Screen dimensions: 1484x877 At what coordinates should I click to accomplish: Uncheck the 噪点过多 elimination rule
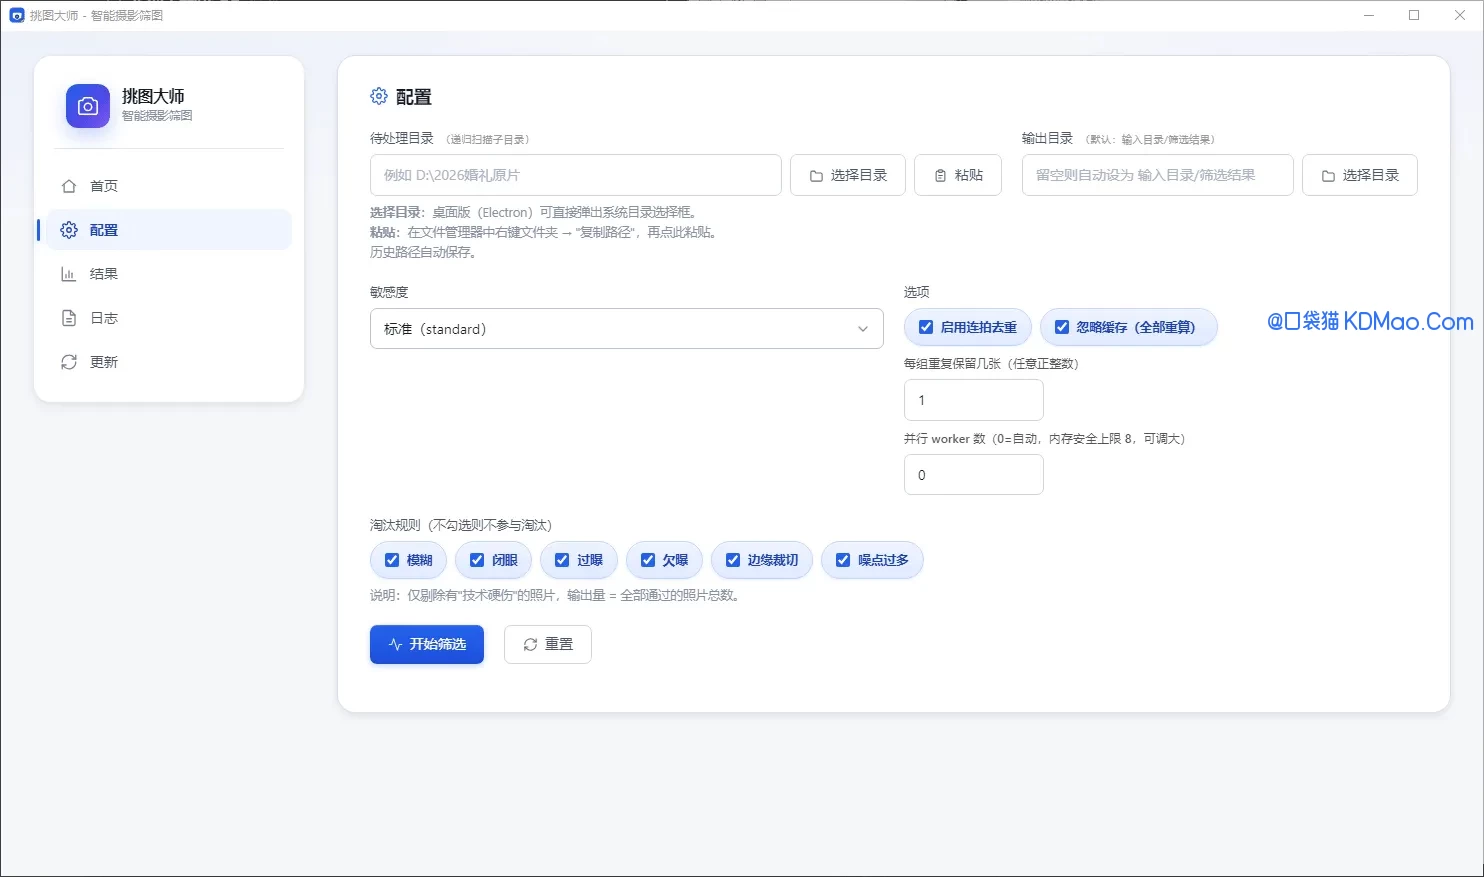pos(843,560)
